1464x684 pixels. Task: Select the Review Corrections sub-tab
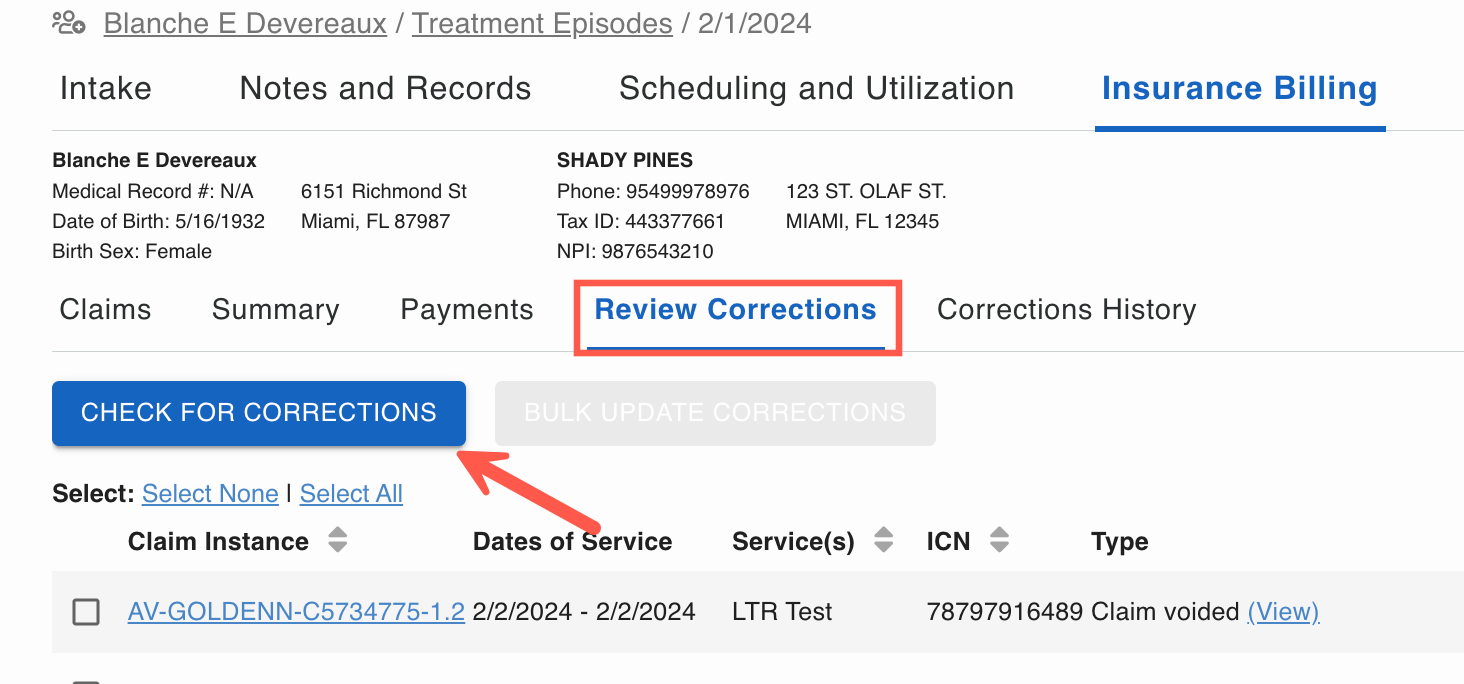click(736, 310)
